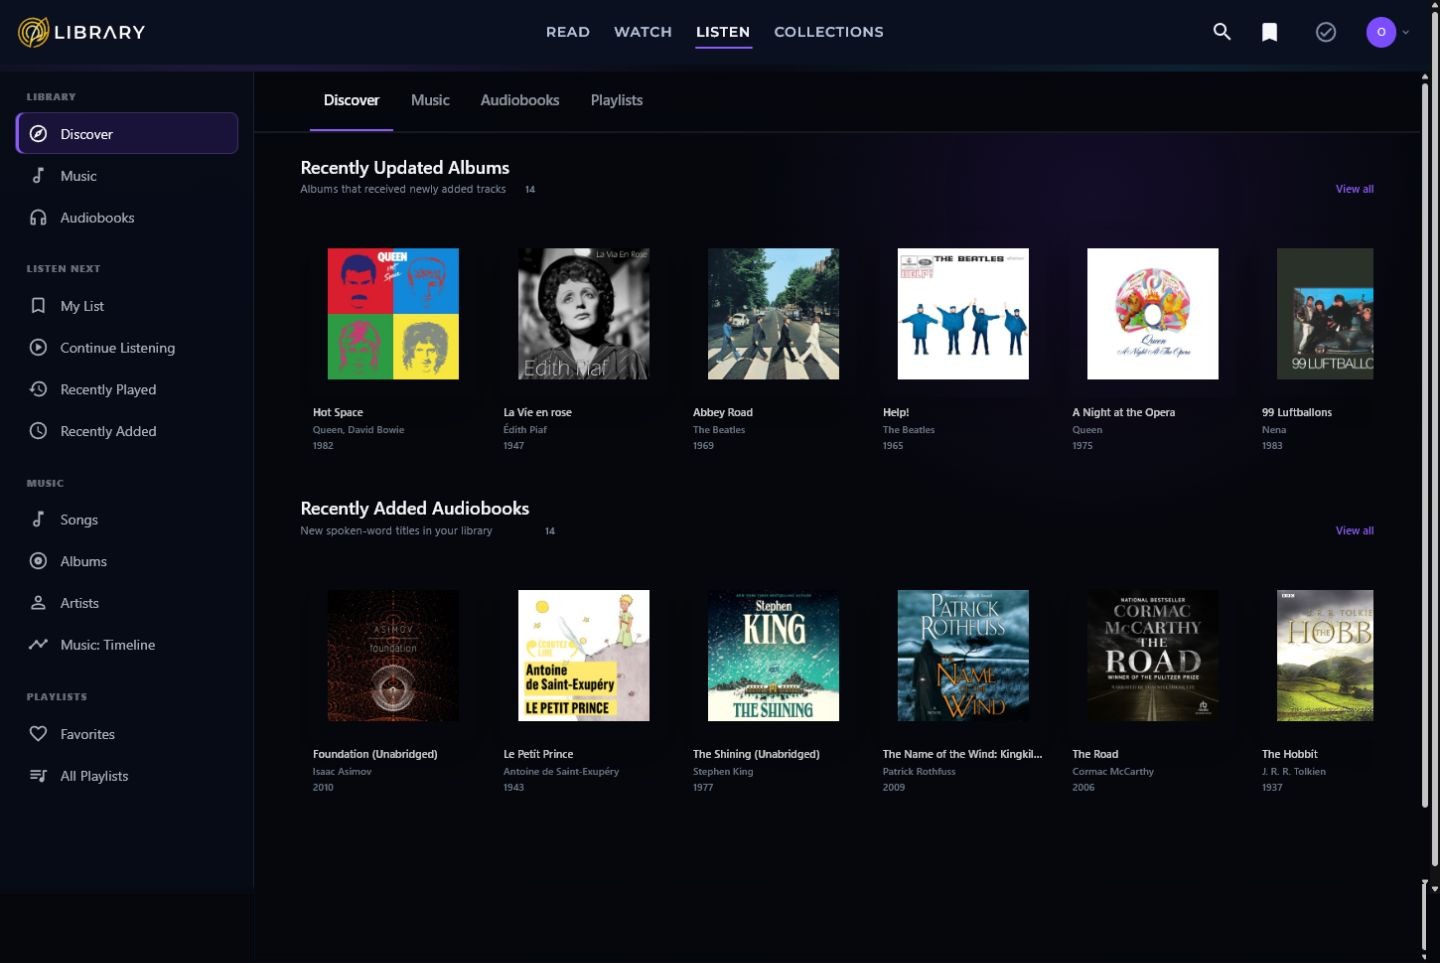Click the Favorites heart icon

pos(38,734)
